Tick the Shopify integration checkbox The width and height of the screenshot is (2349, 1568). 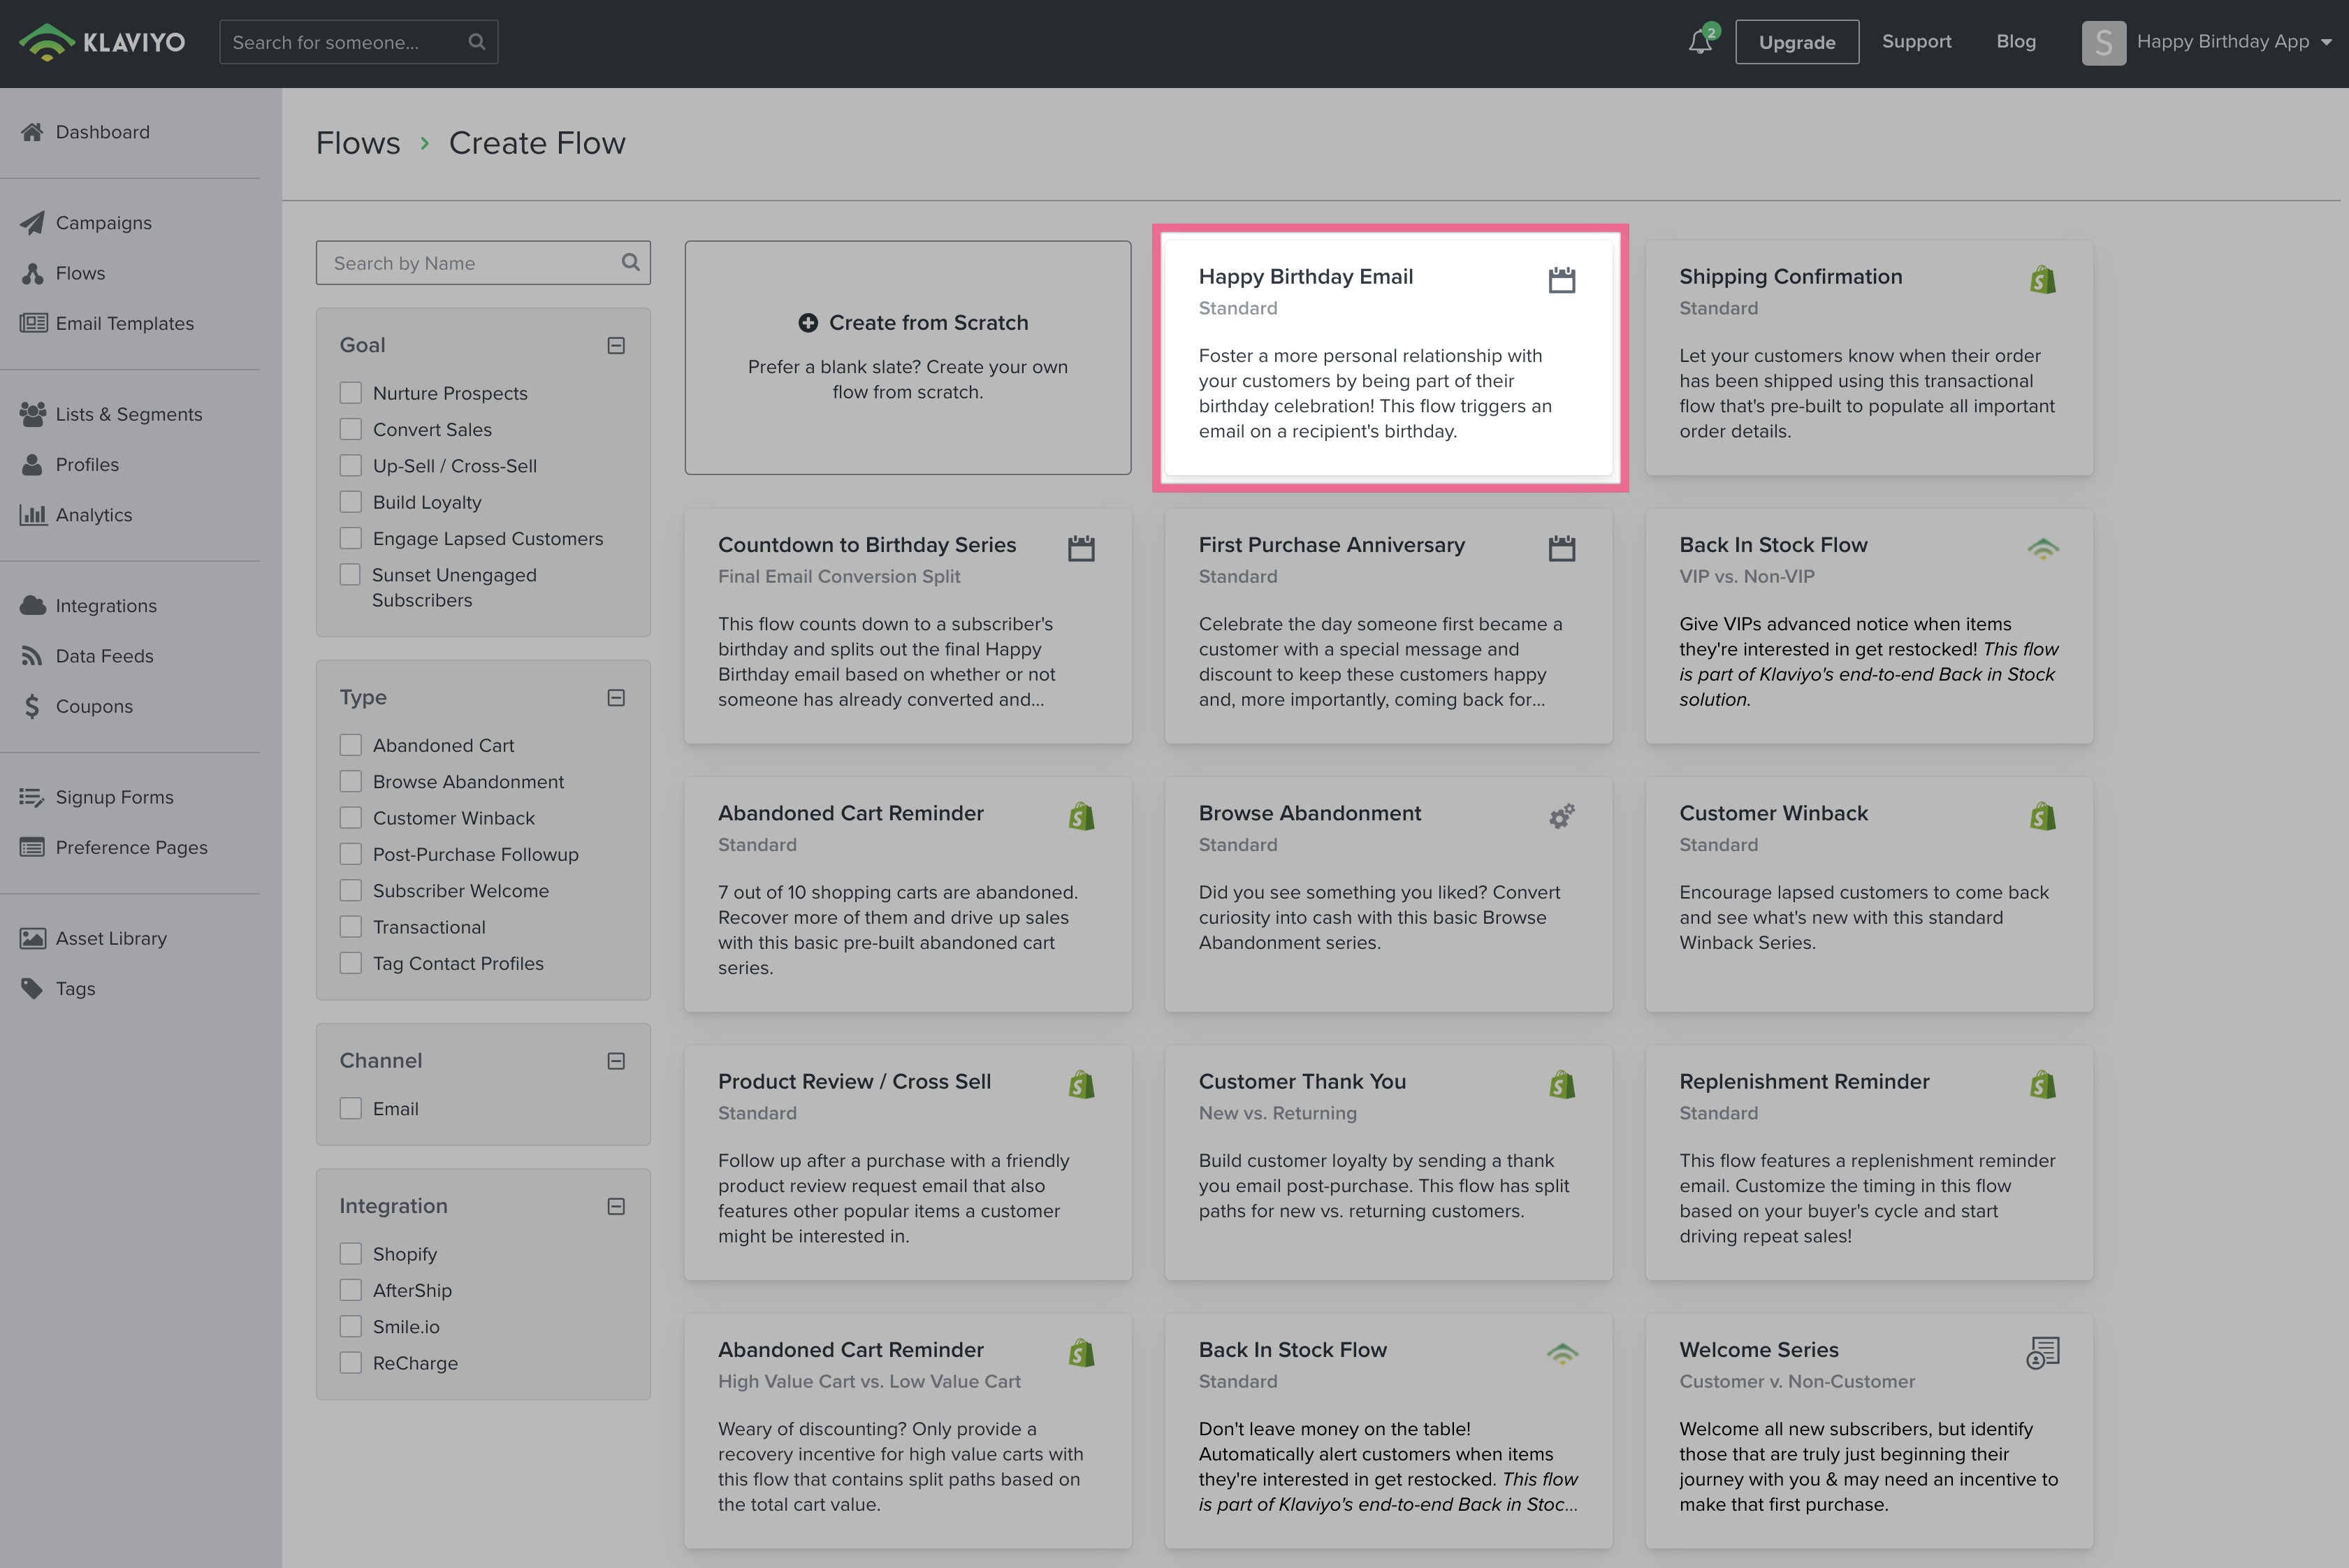point(350,1254)
